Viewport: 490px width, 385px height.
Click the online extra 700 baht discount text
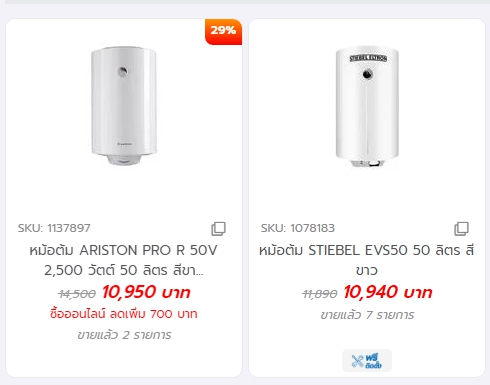click(x=124, y=314)
